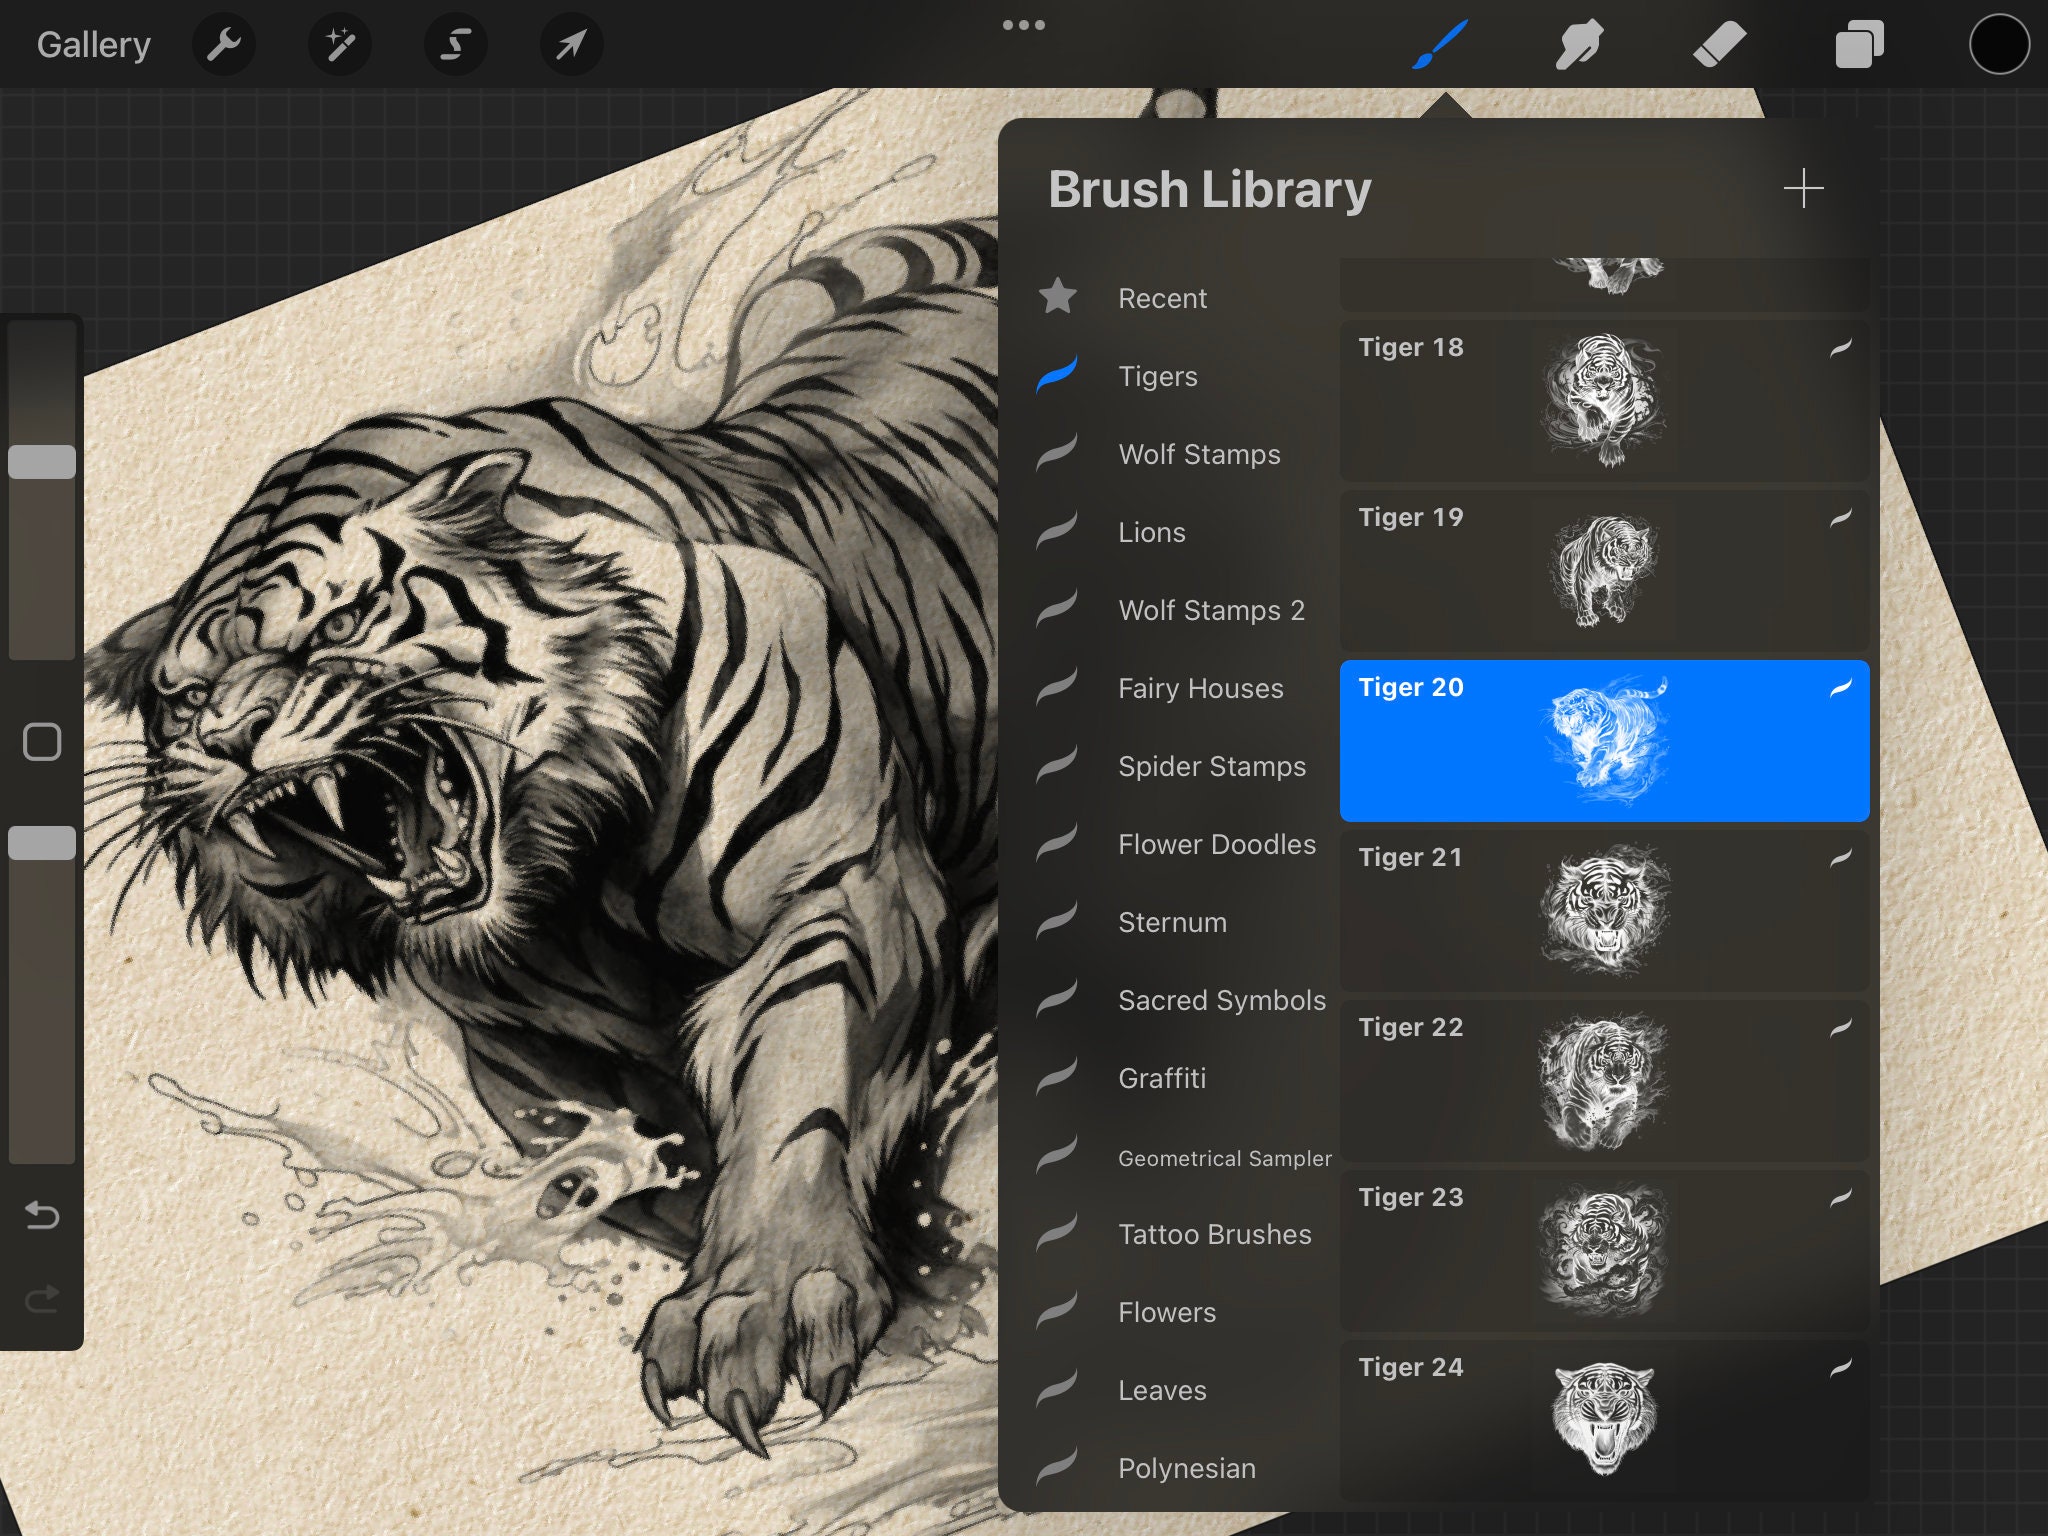Tap the brush icon beside Sternum
The height and width of the screenshot is (1536, 2048).
[1057, 920]
